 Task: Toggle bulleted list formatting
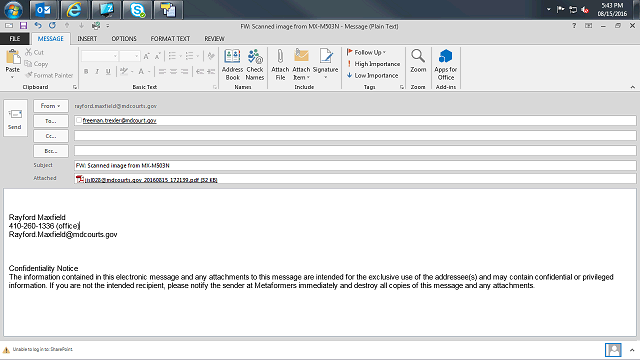(x=172, y=56)
